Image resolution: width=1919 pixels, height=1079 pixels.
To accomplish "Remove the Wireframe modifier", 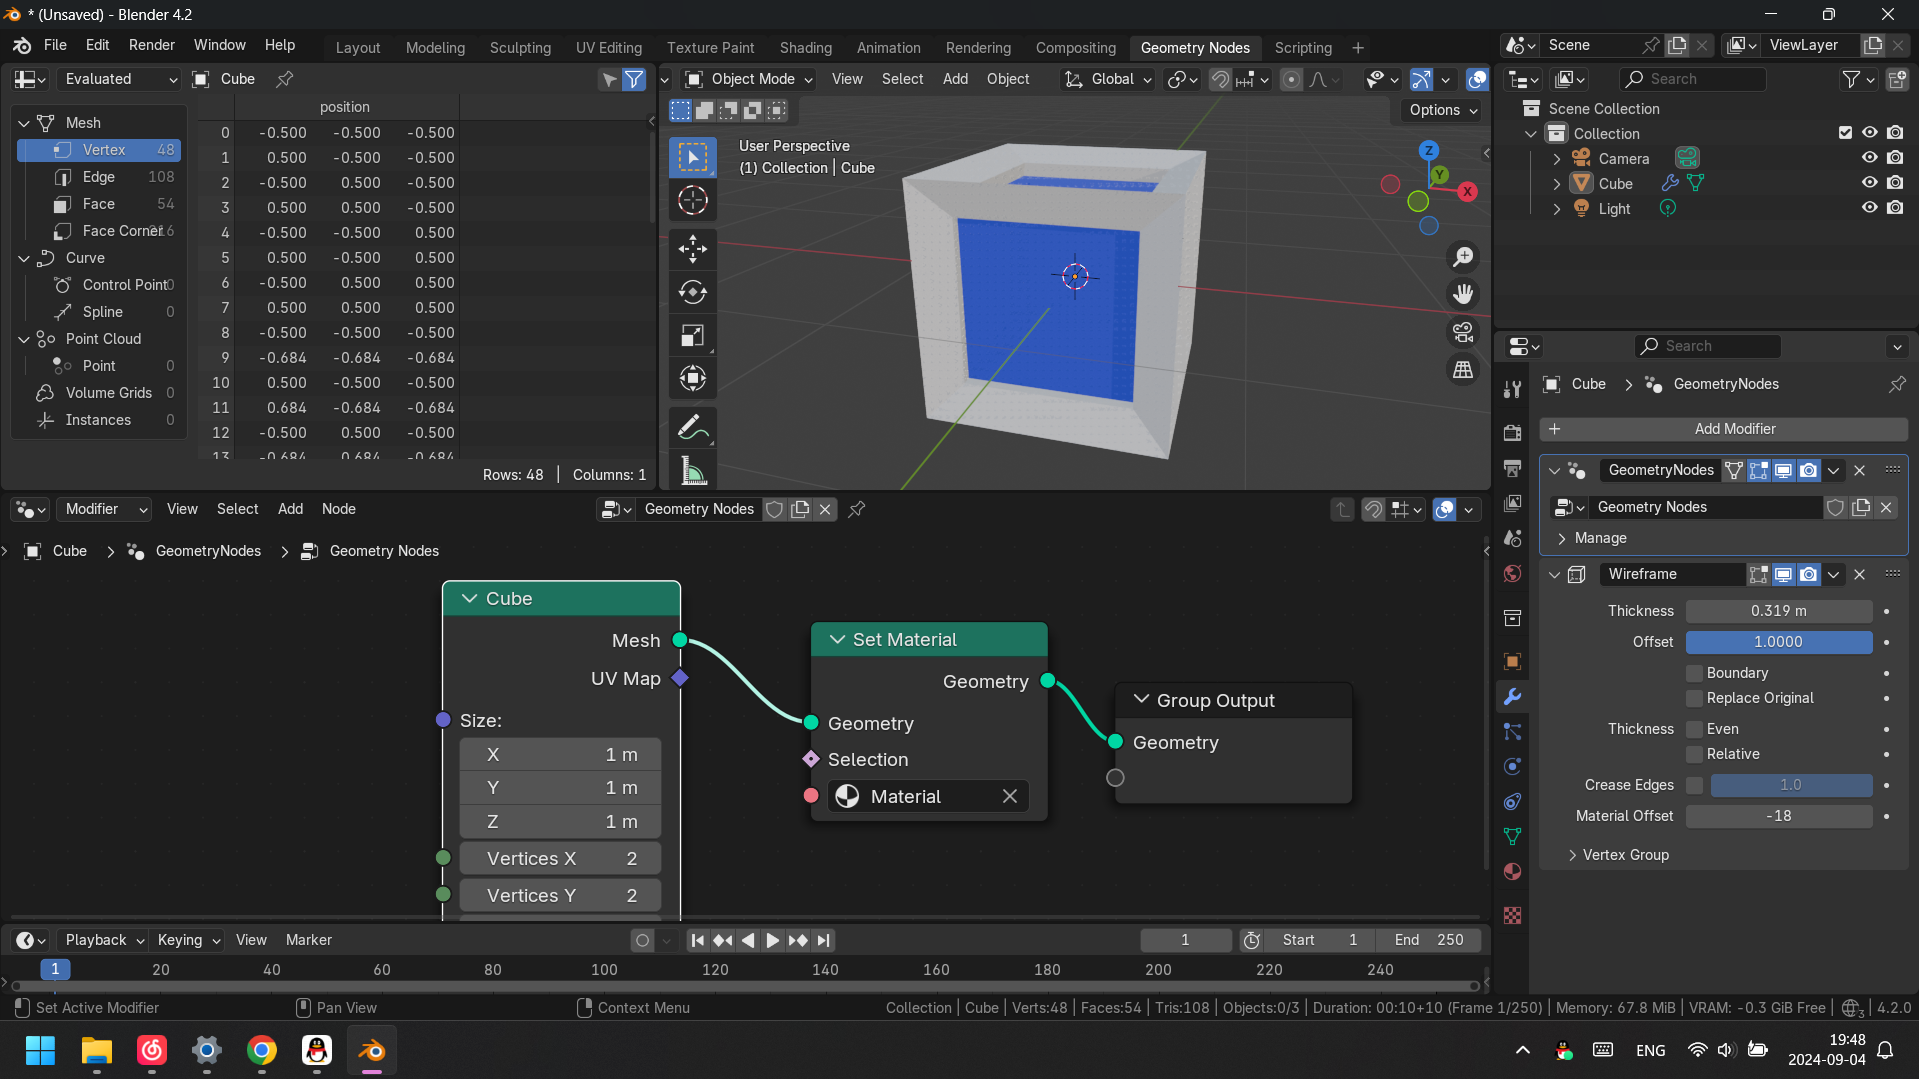I will 1859,575.
